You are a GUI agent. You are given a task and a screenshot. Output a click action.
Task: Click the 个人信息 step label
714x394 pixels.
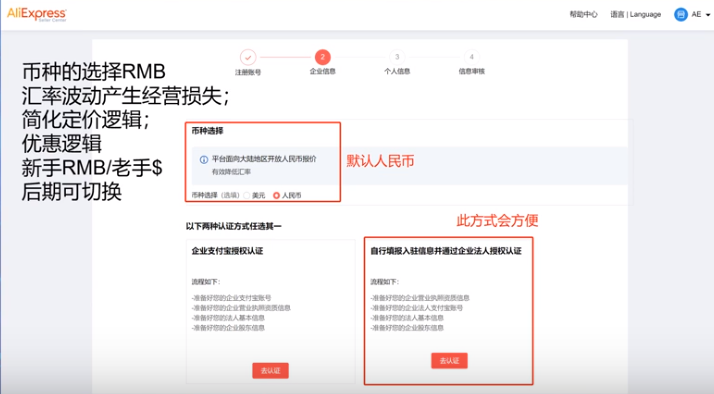397,72
